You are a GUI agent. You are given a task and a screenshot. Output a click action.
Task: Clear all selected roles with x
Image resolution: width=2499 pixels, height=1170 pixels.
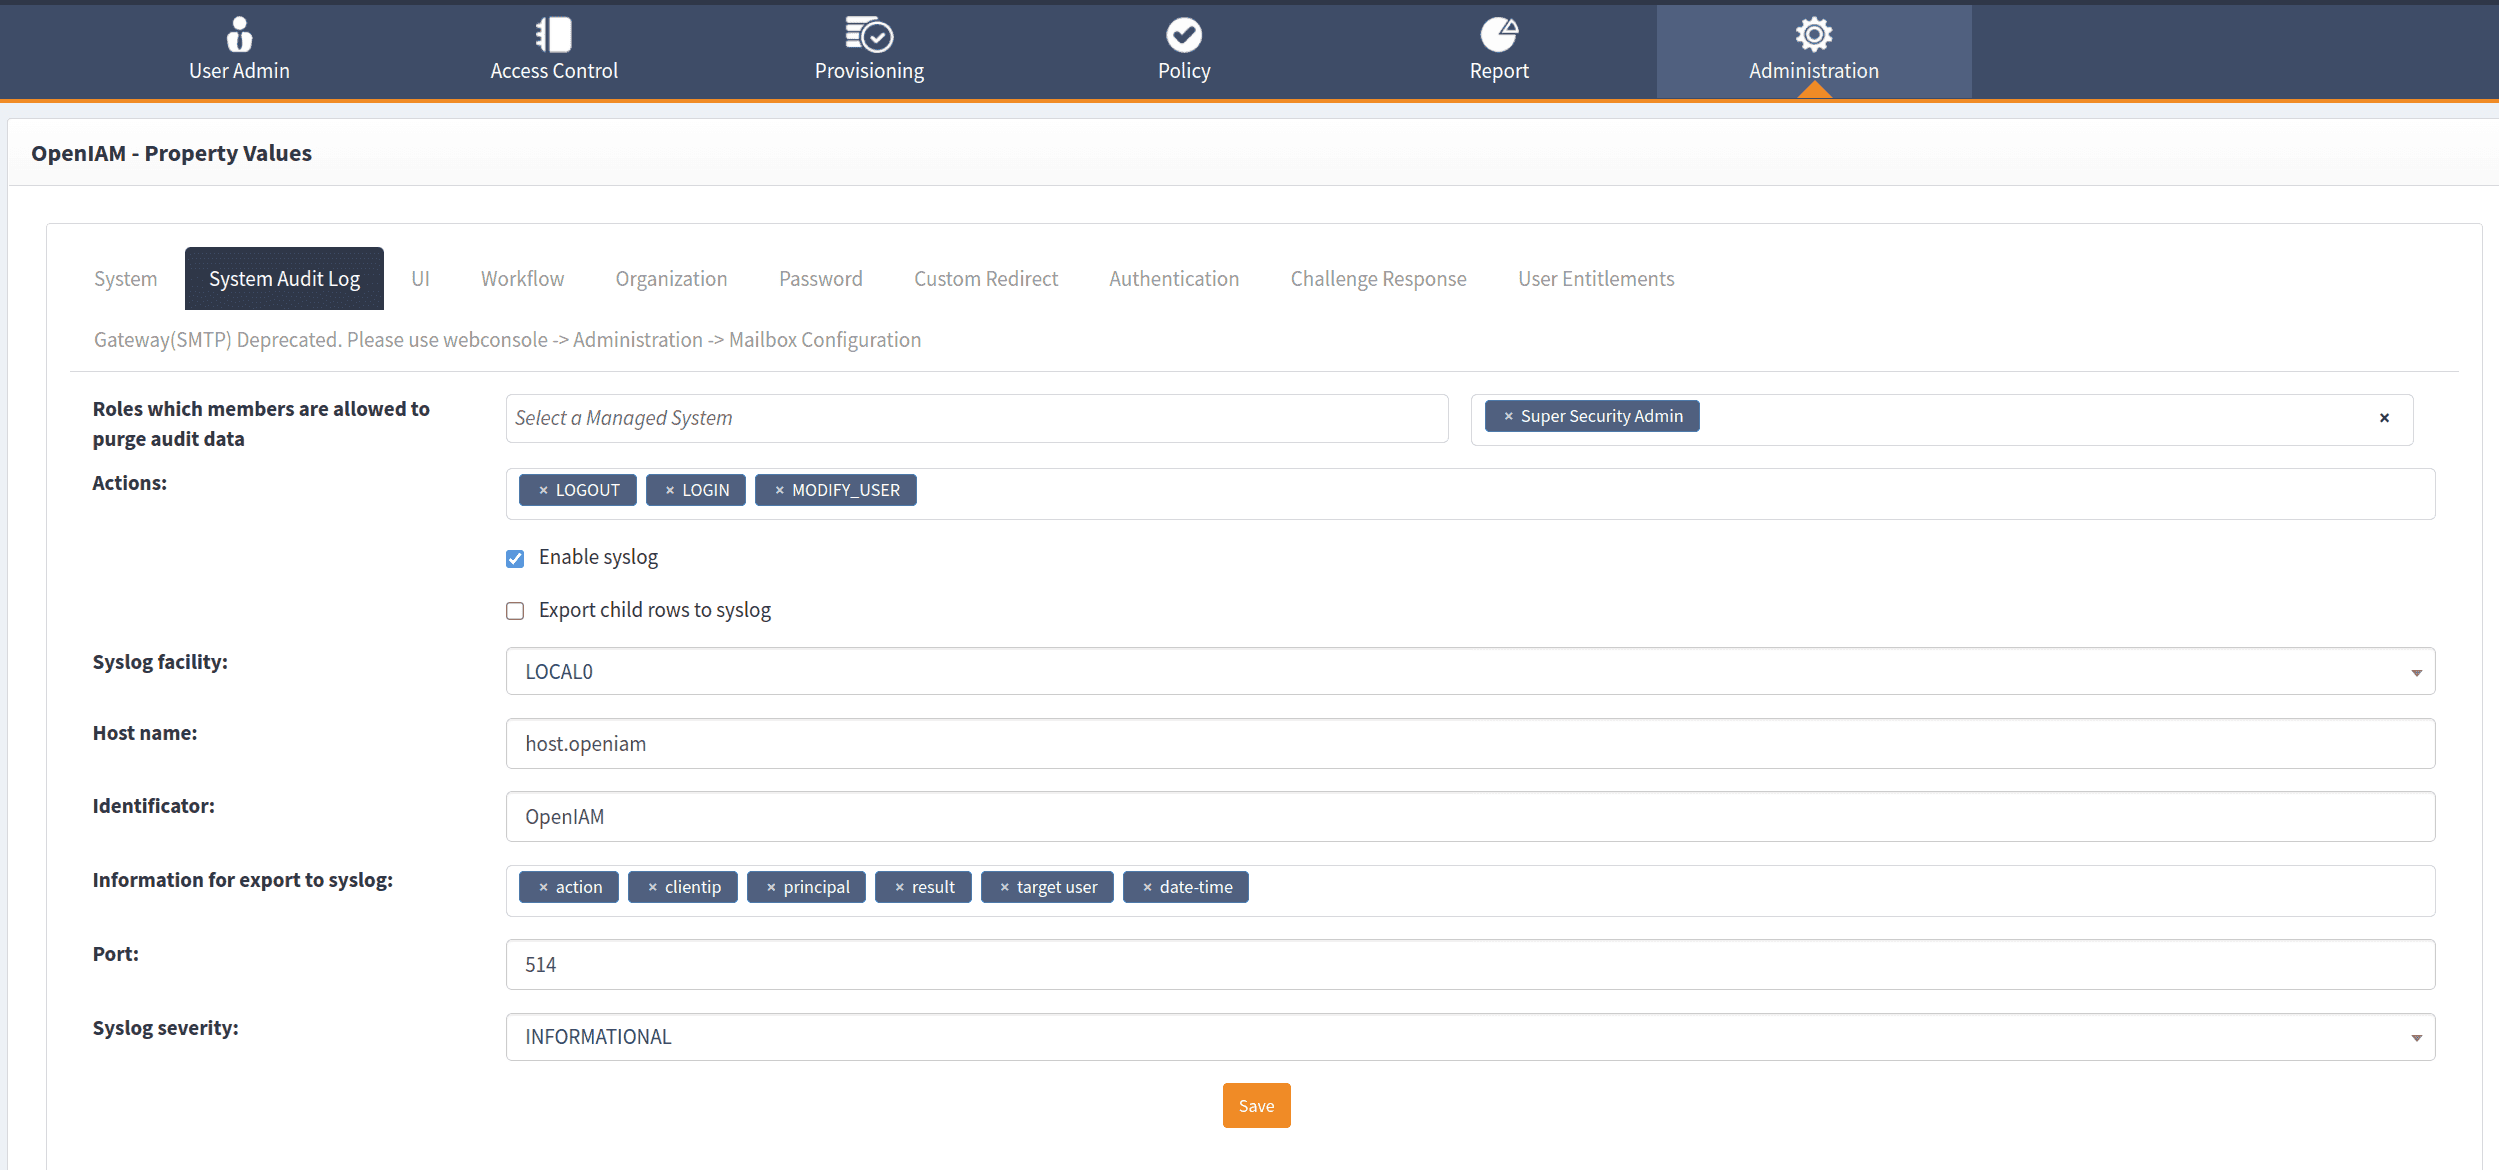pos(2384,418)
